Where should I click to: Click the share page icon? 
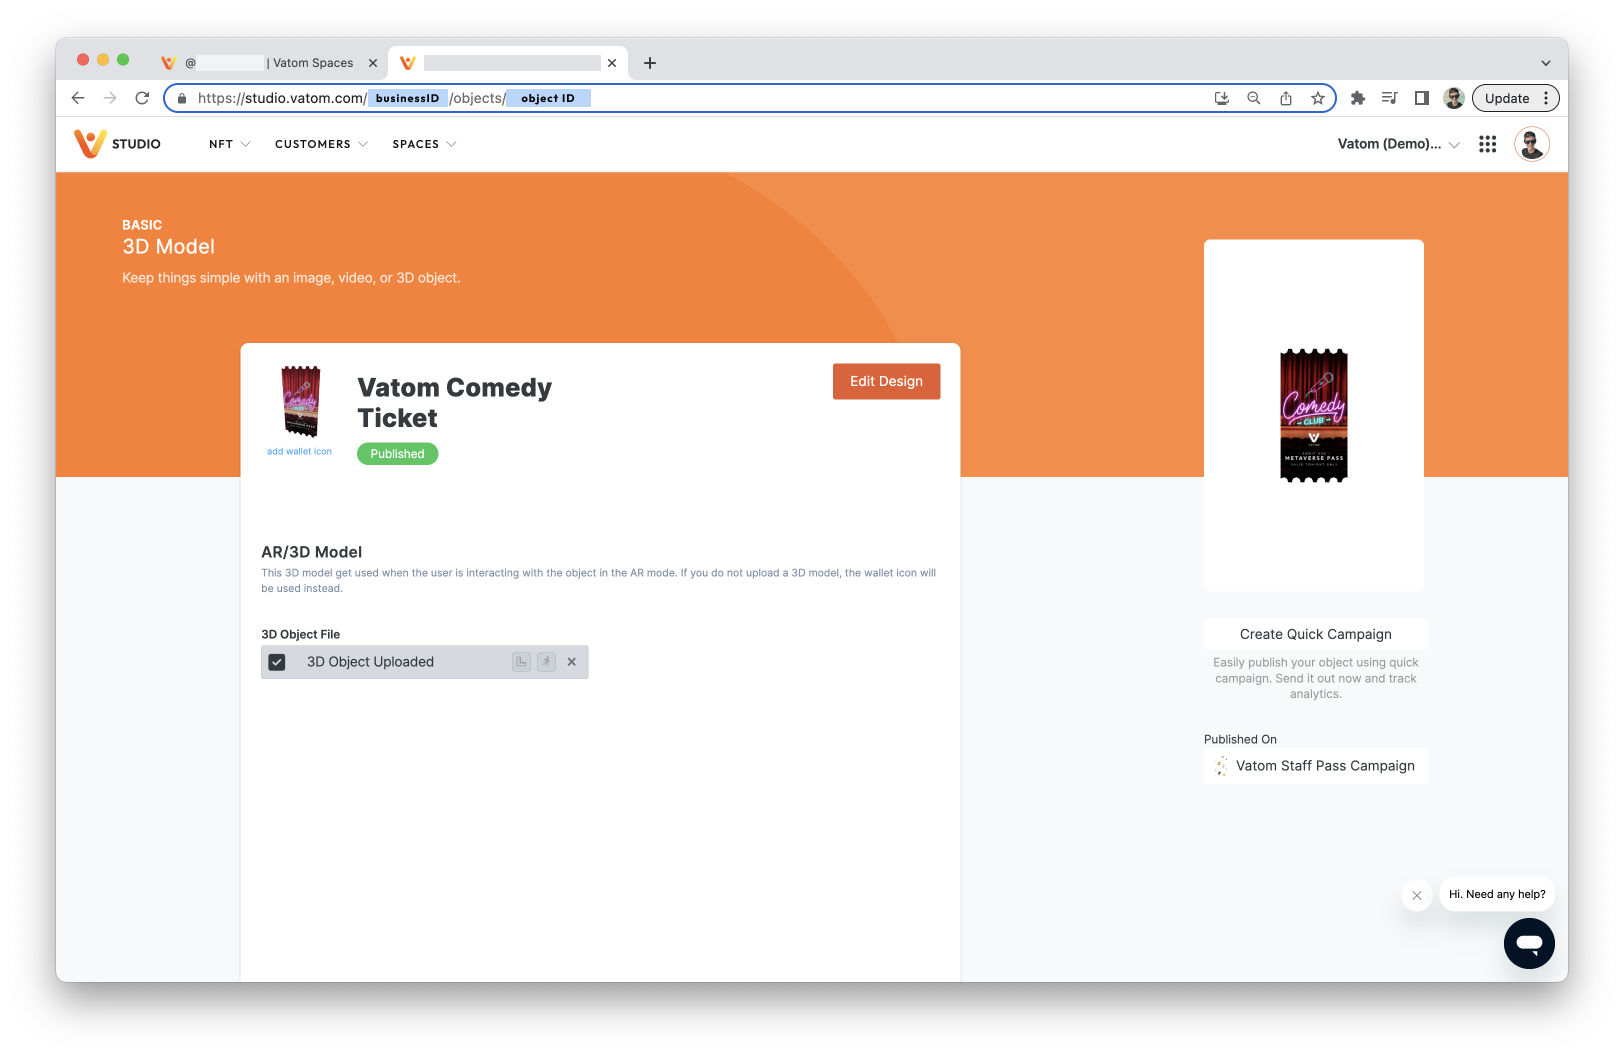tap(1286, 98)
